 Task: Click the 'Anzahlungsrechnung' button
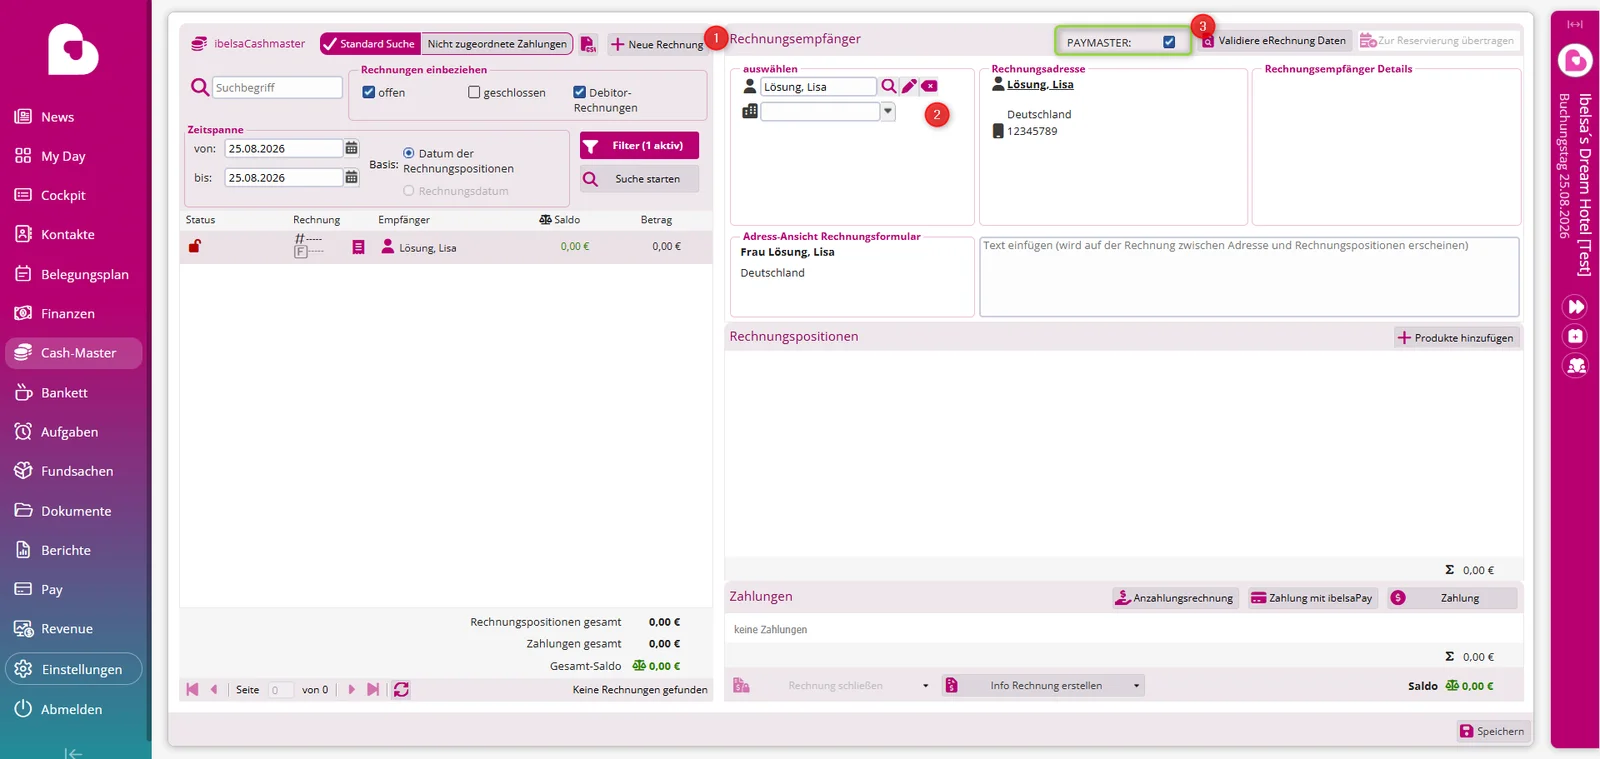coord(1175,598)
